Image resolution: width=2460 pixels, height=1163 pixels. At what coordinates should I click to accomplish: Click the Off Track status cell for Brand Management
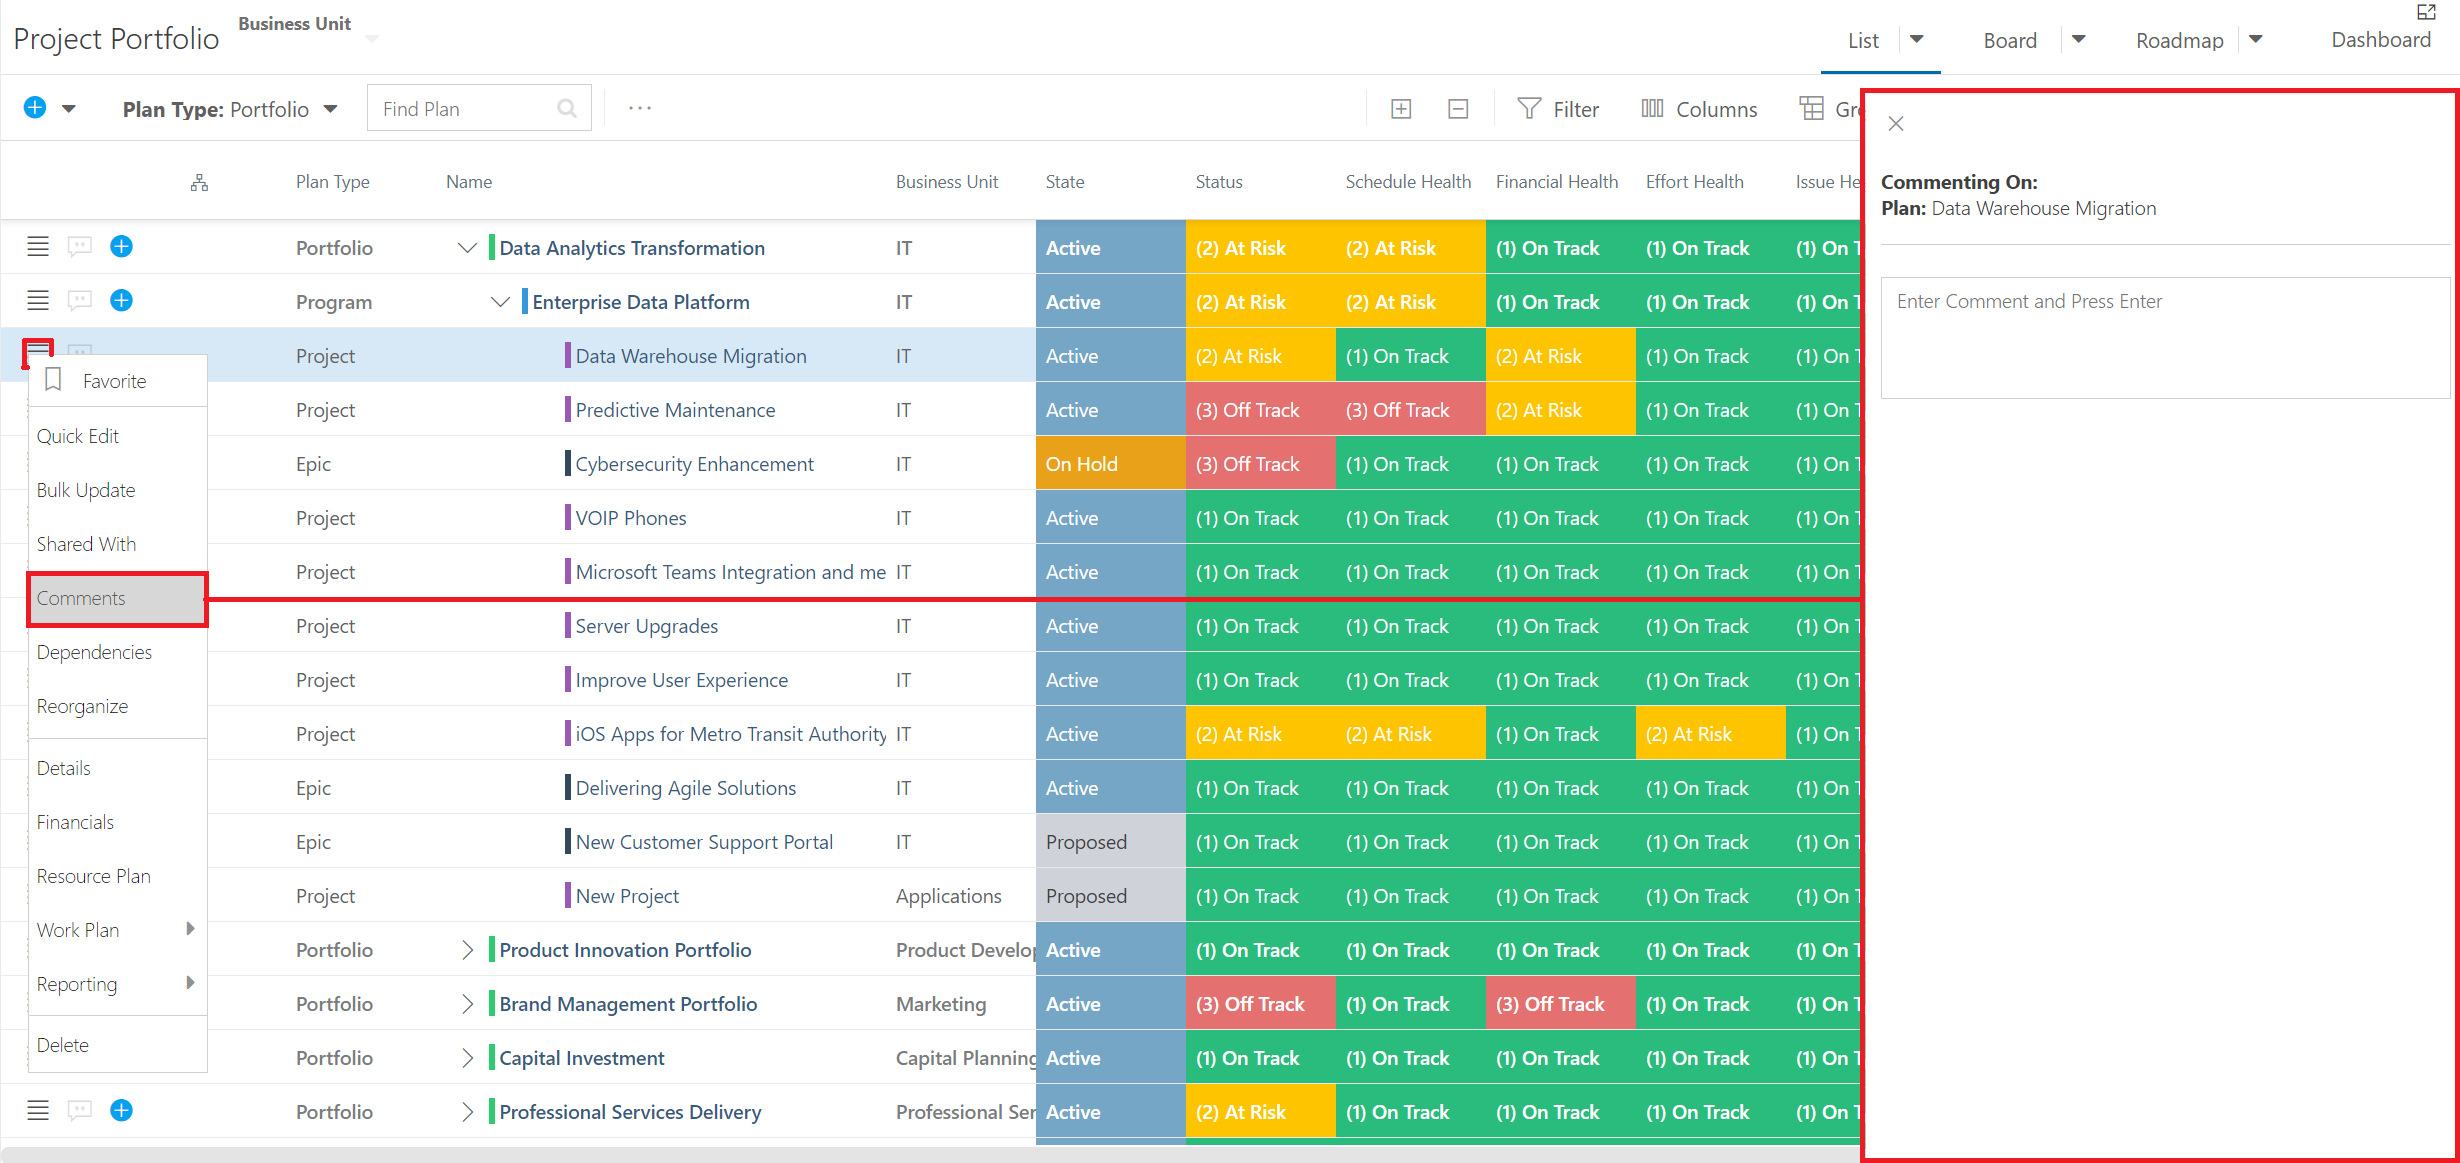point(1260,1004)
